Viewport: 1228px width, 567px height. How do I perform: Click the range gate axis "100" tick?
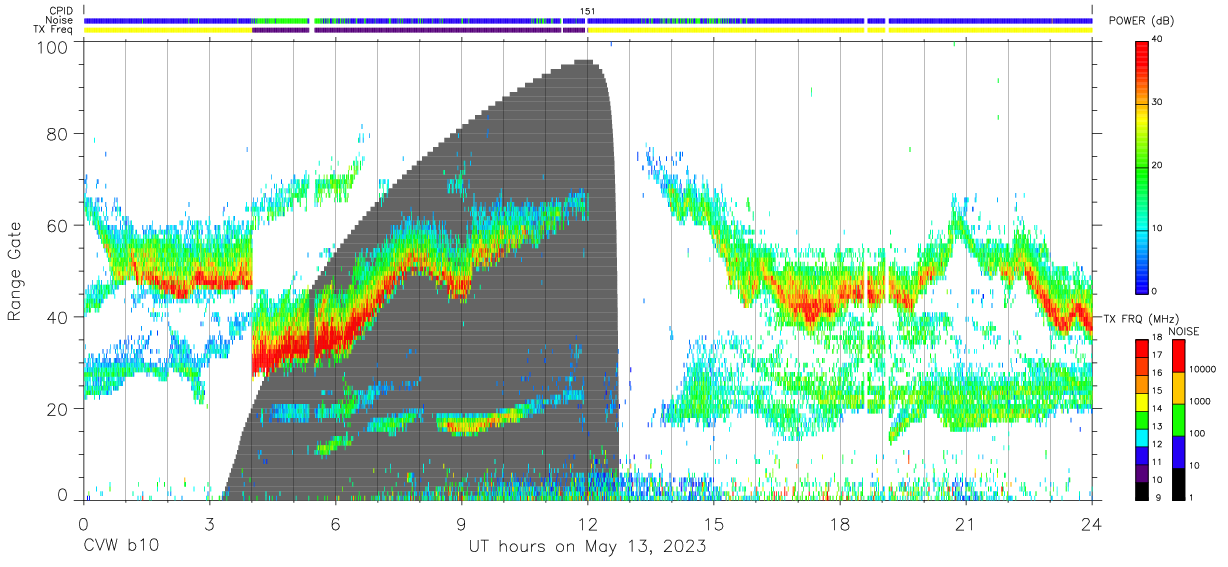click(53, 47)
